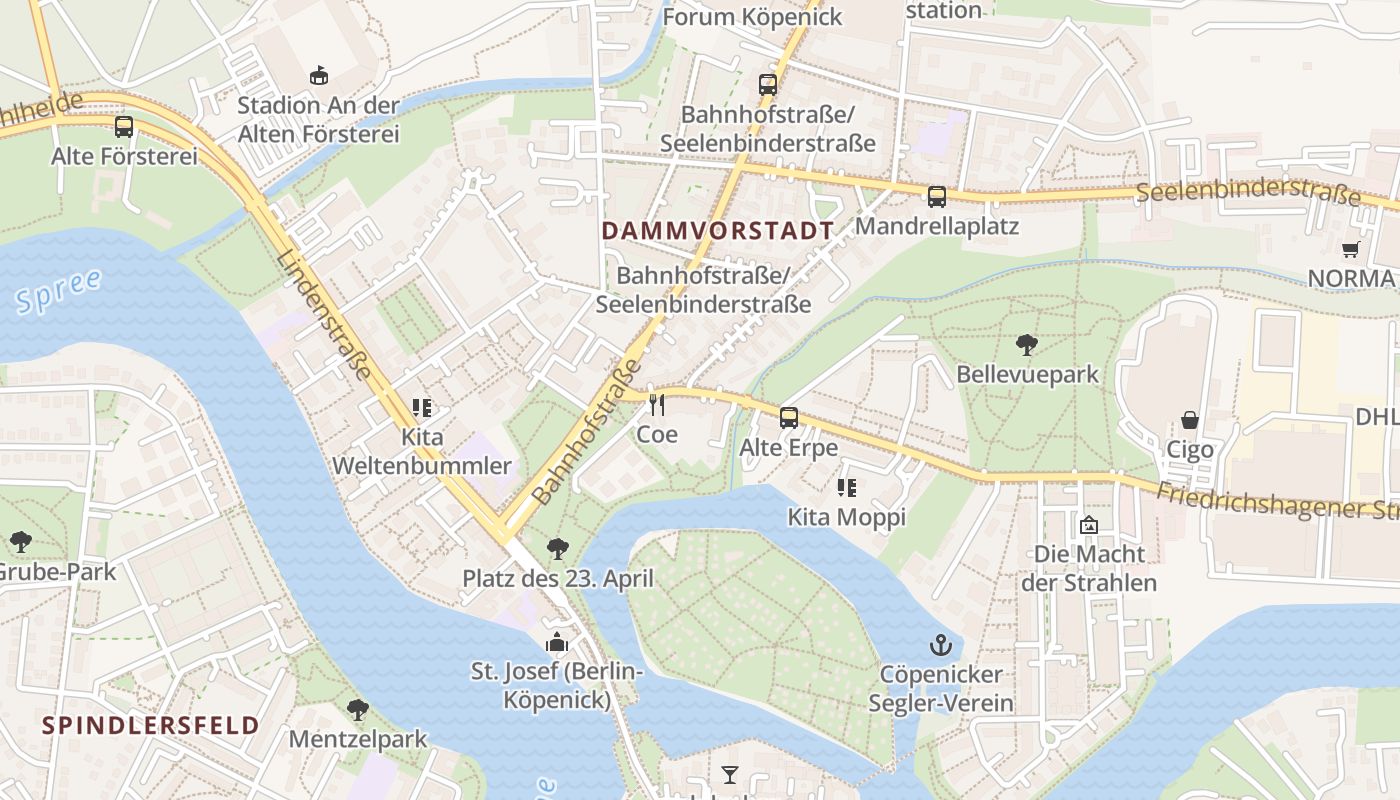1400x800 pixels.
Task: Select the Forum Köpenick label
Action: [x=753, y=17]
